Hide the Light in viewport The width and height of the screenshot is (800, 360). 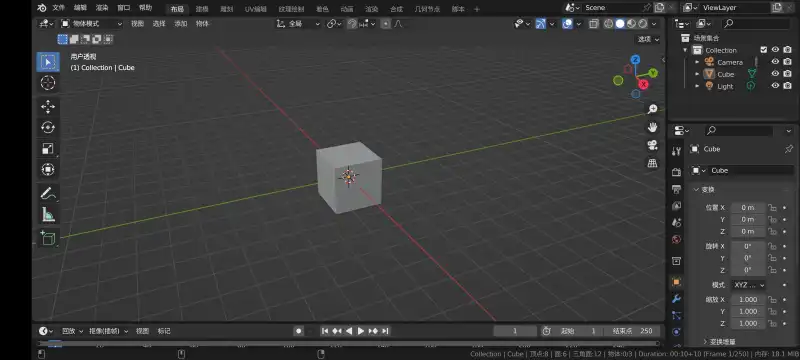775,86
